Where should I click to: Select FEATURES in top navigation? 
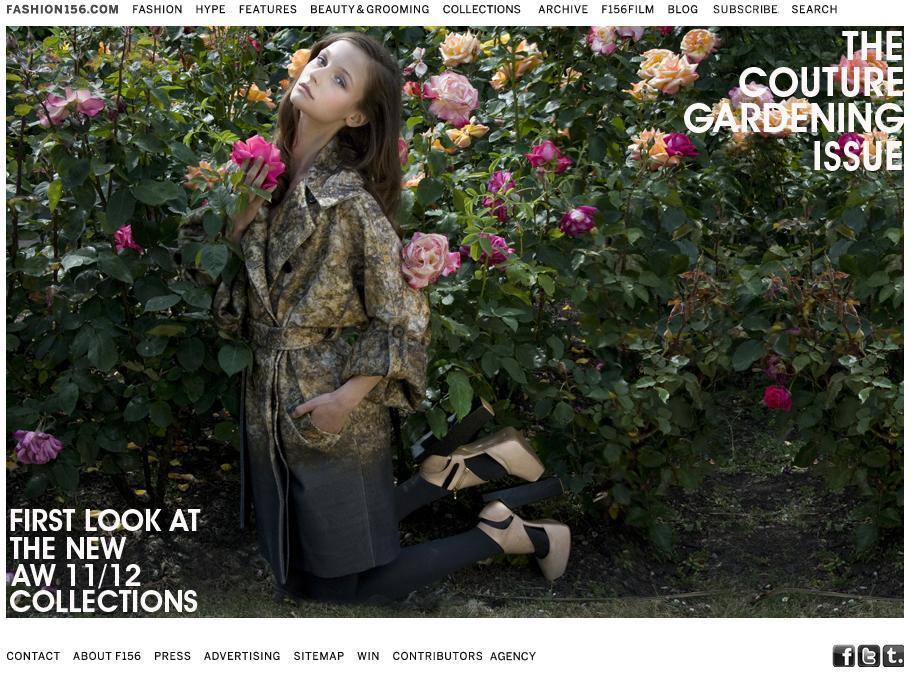tap(268, 9)
